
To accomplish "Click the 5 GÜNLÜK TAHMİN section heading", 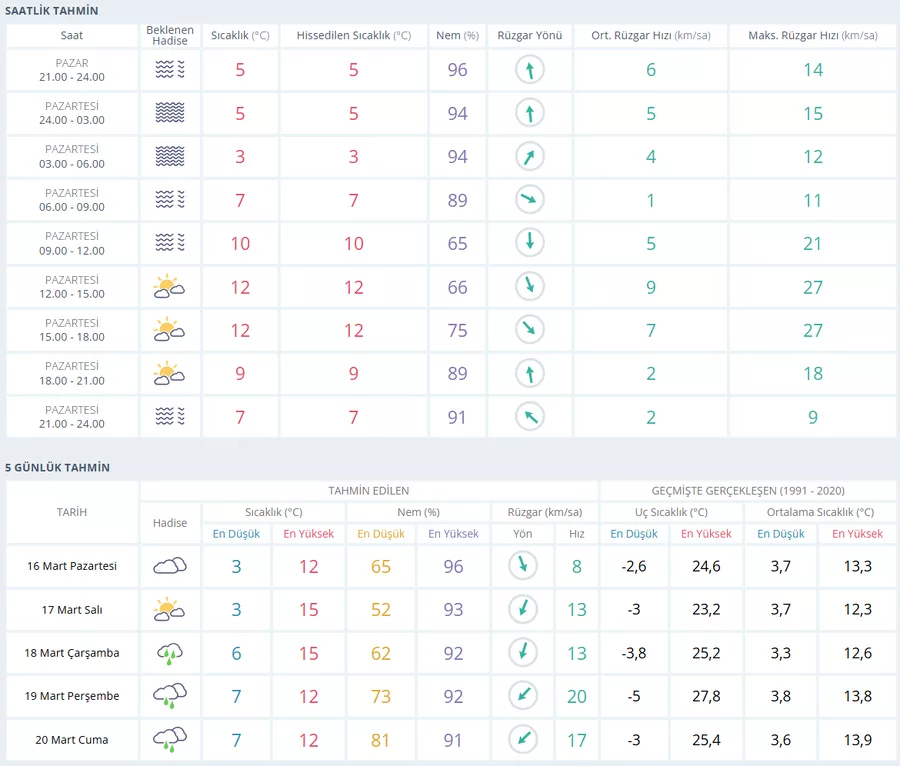I will pos(58,467).
